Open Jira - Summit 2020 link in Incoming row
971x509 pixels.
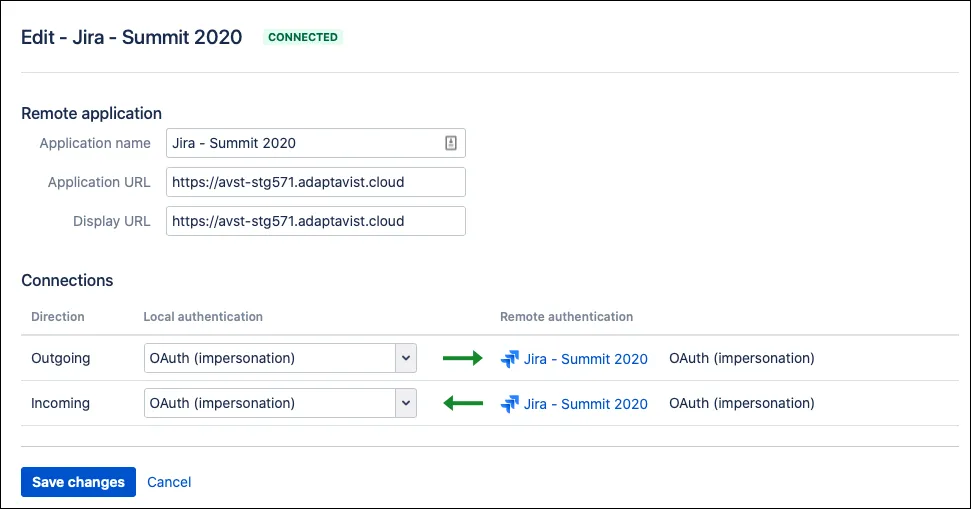(x=586, y=404)
